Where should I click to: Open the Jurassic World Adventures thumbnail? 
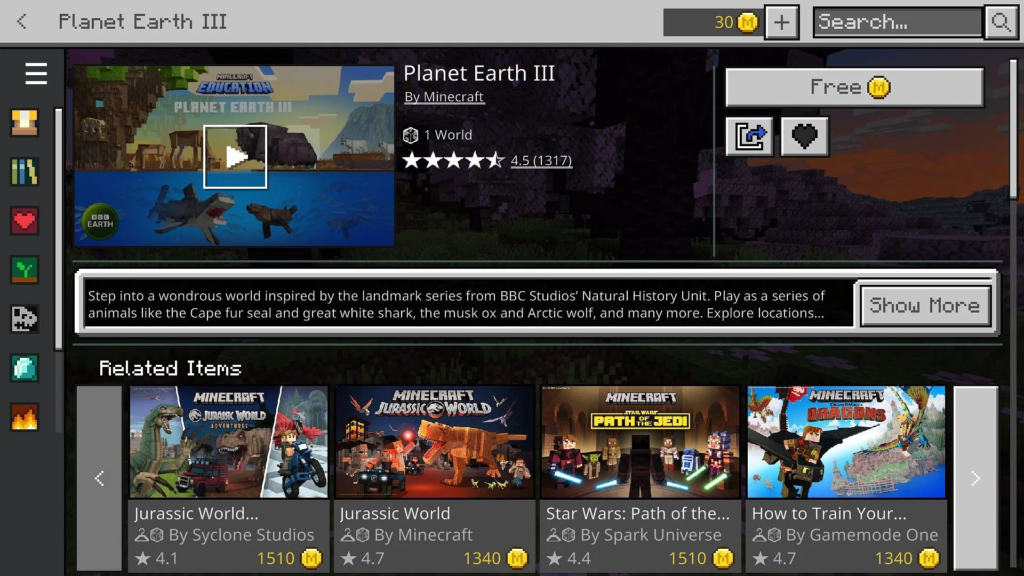coord(229,442)
